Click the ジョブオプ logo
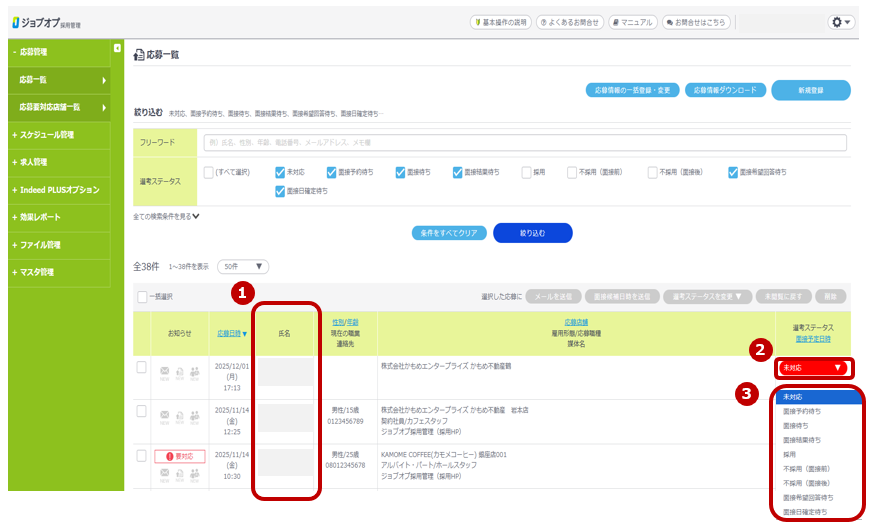The image size is (873, 527). [47, 22]
